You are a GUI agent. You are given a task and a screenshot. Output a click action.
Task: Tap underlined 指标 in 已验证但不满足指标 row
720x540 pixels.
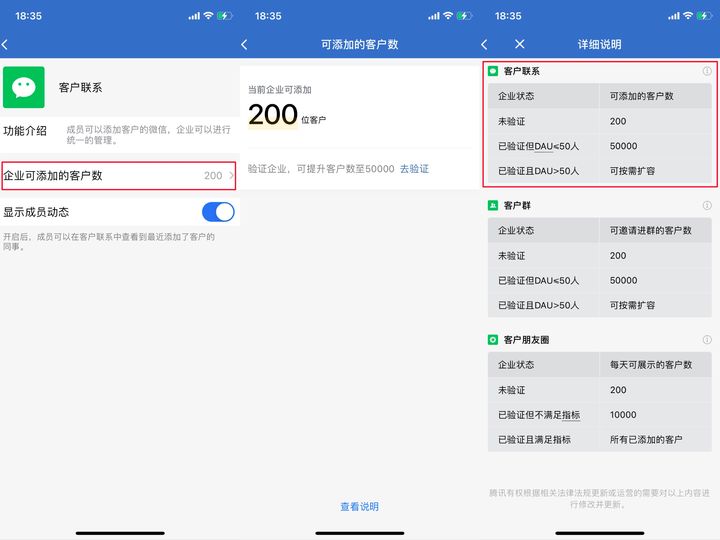click(570, 415)
